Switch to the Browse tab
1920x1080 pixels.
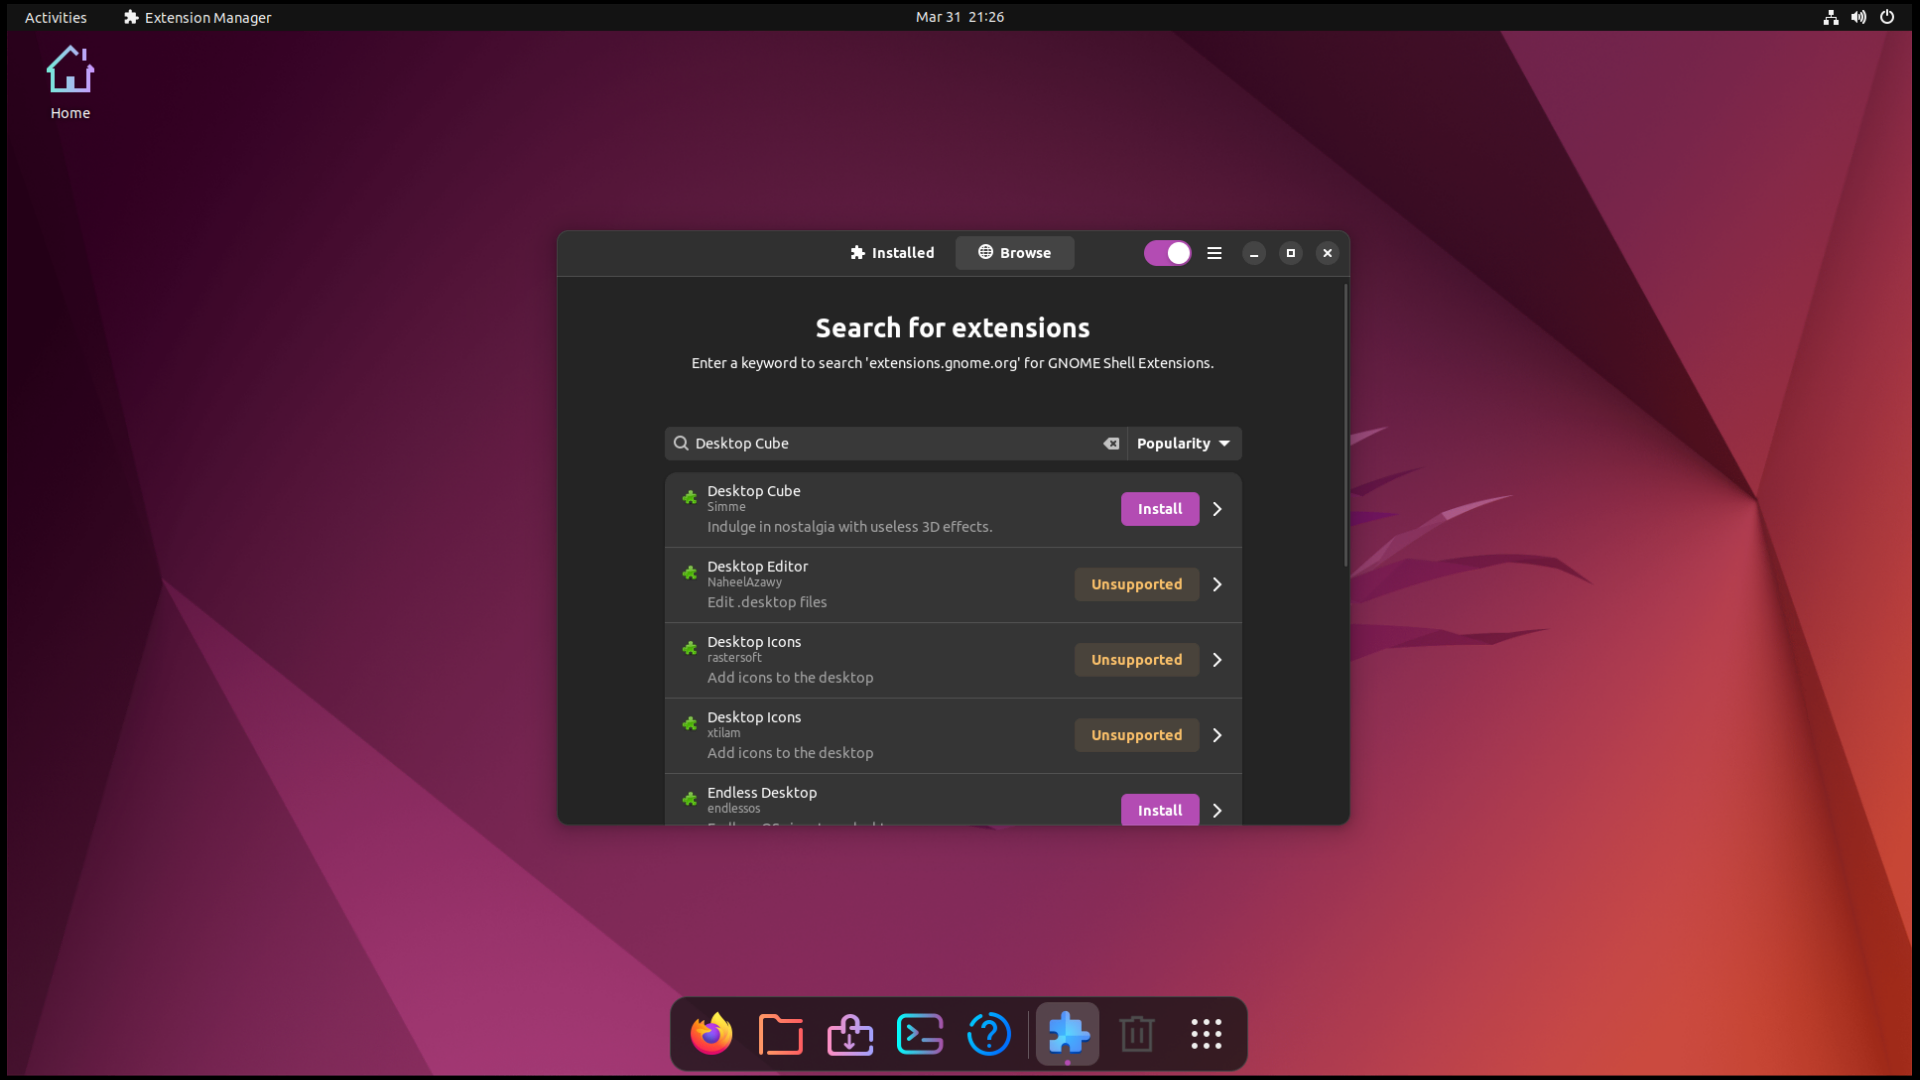click(x=1014, y=253)
